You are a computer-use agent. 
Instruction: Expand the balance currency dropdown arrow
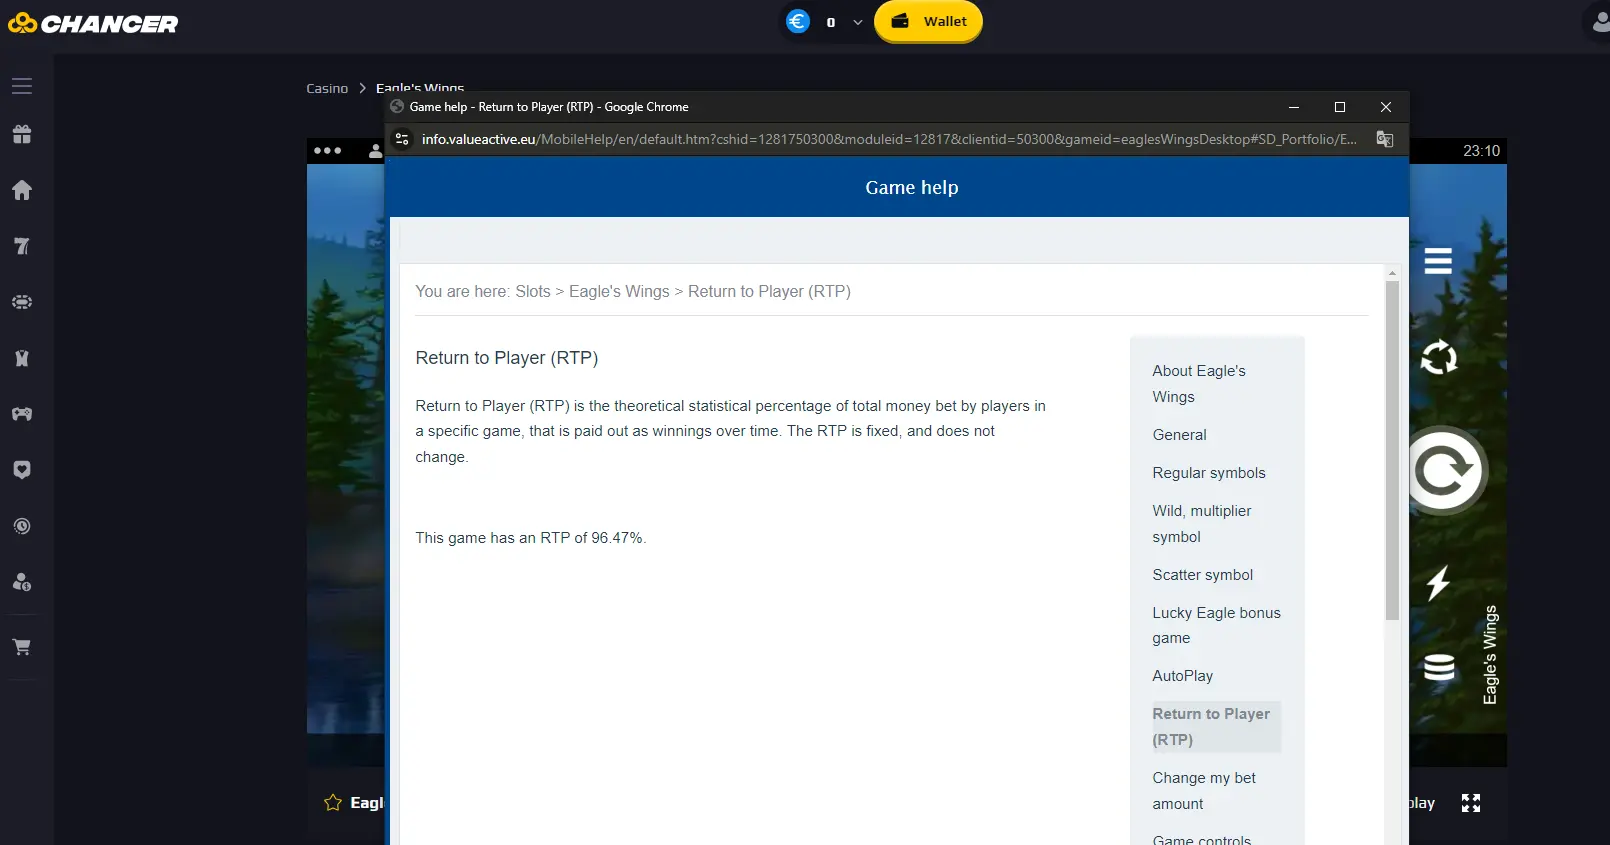tap(858, 22)
